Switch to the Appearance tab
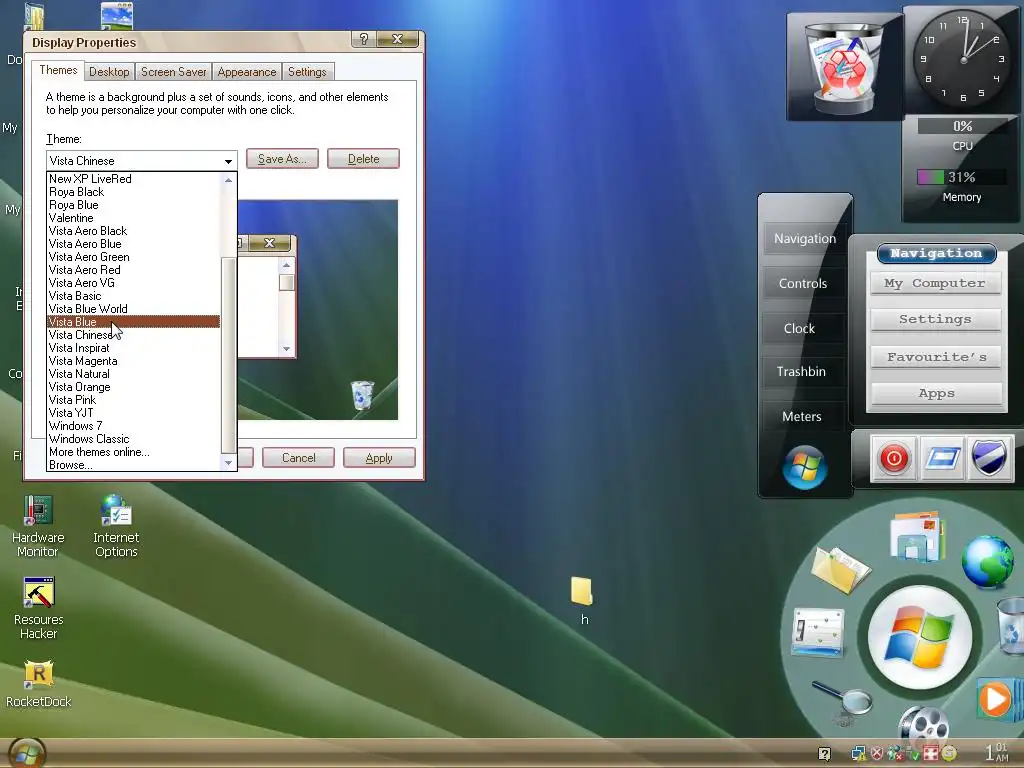Image resolution: width=1024 pixels, height=768 pixels. pyautogui.click(x=247, y=72)
